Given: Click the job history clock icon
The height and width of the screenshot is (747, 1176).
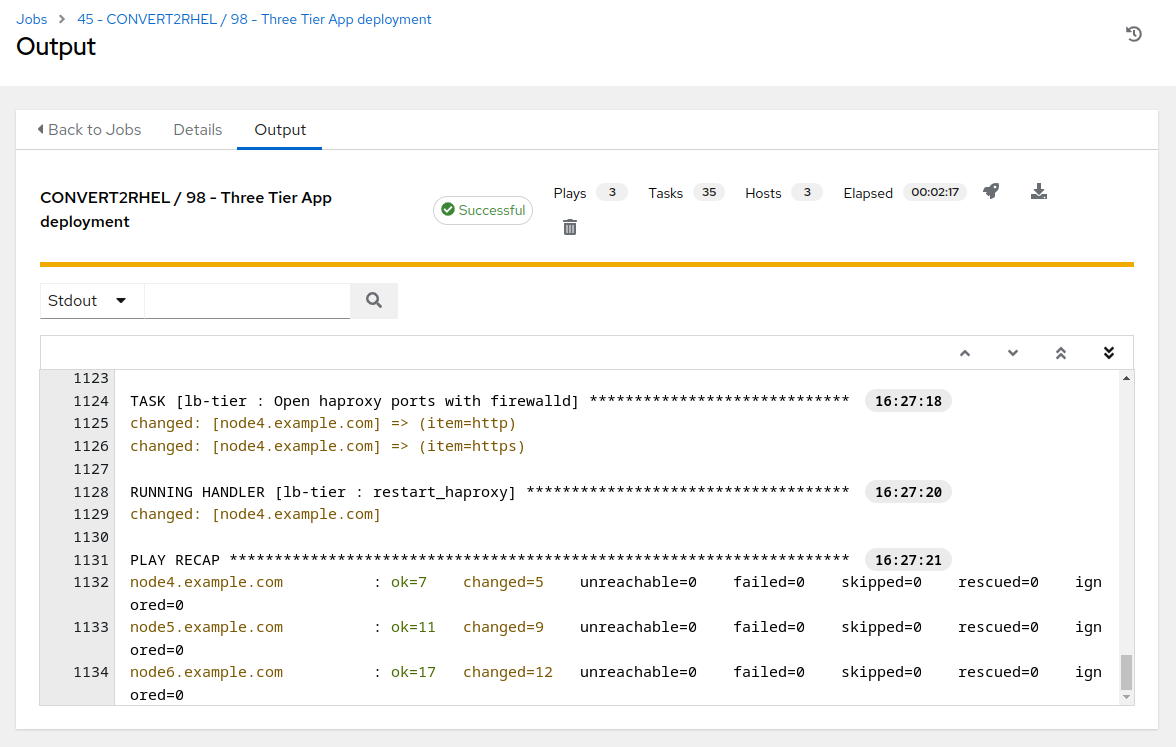Looking at the screenshot, I should (x=1133, y=34).
